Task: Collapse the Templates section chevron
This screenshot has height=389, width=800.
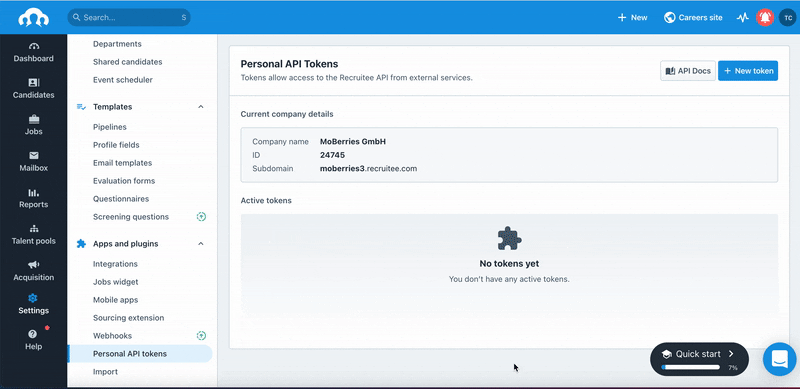Action: pyautogui.click(x=201, y=107)
